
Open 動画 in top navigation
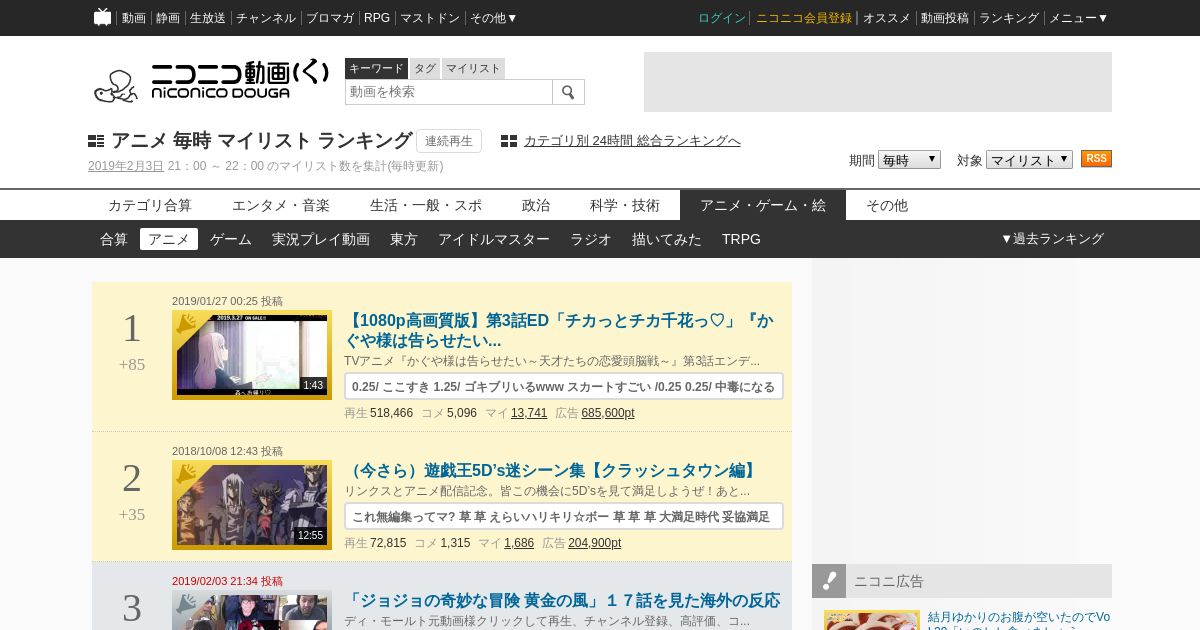click(134, 18)
